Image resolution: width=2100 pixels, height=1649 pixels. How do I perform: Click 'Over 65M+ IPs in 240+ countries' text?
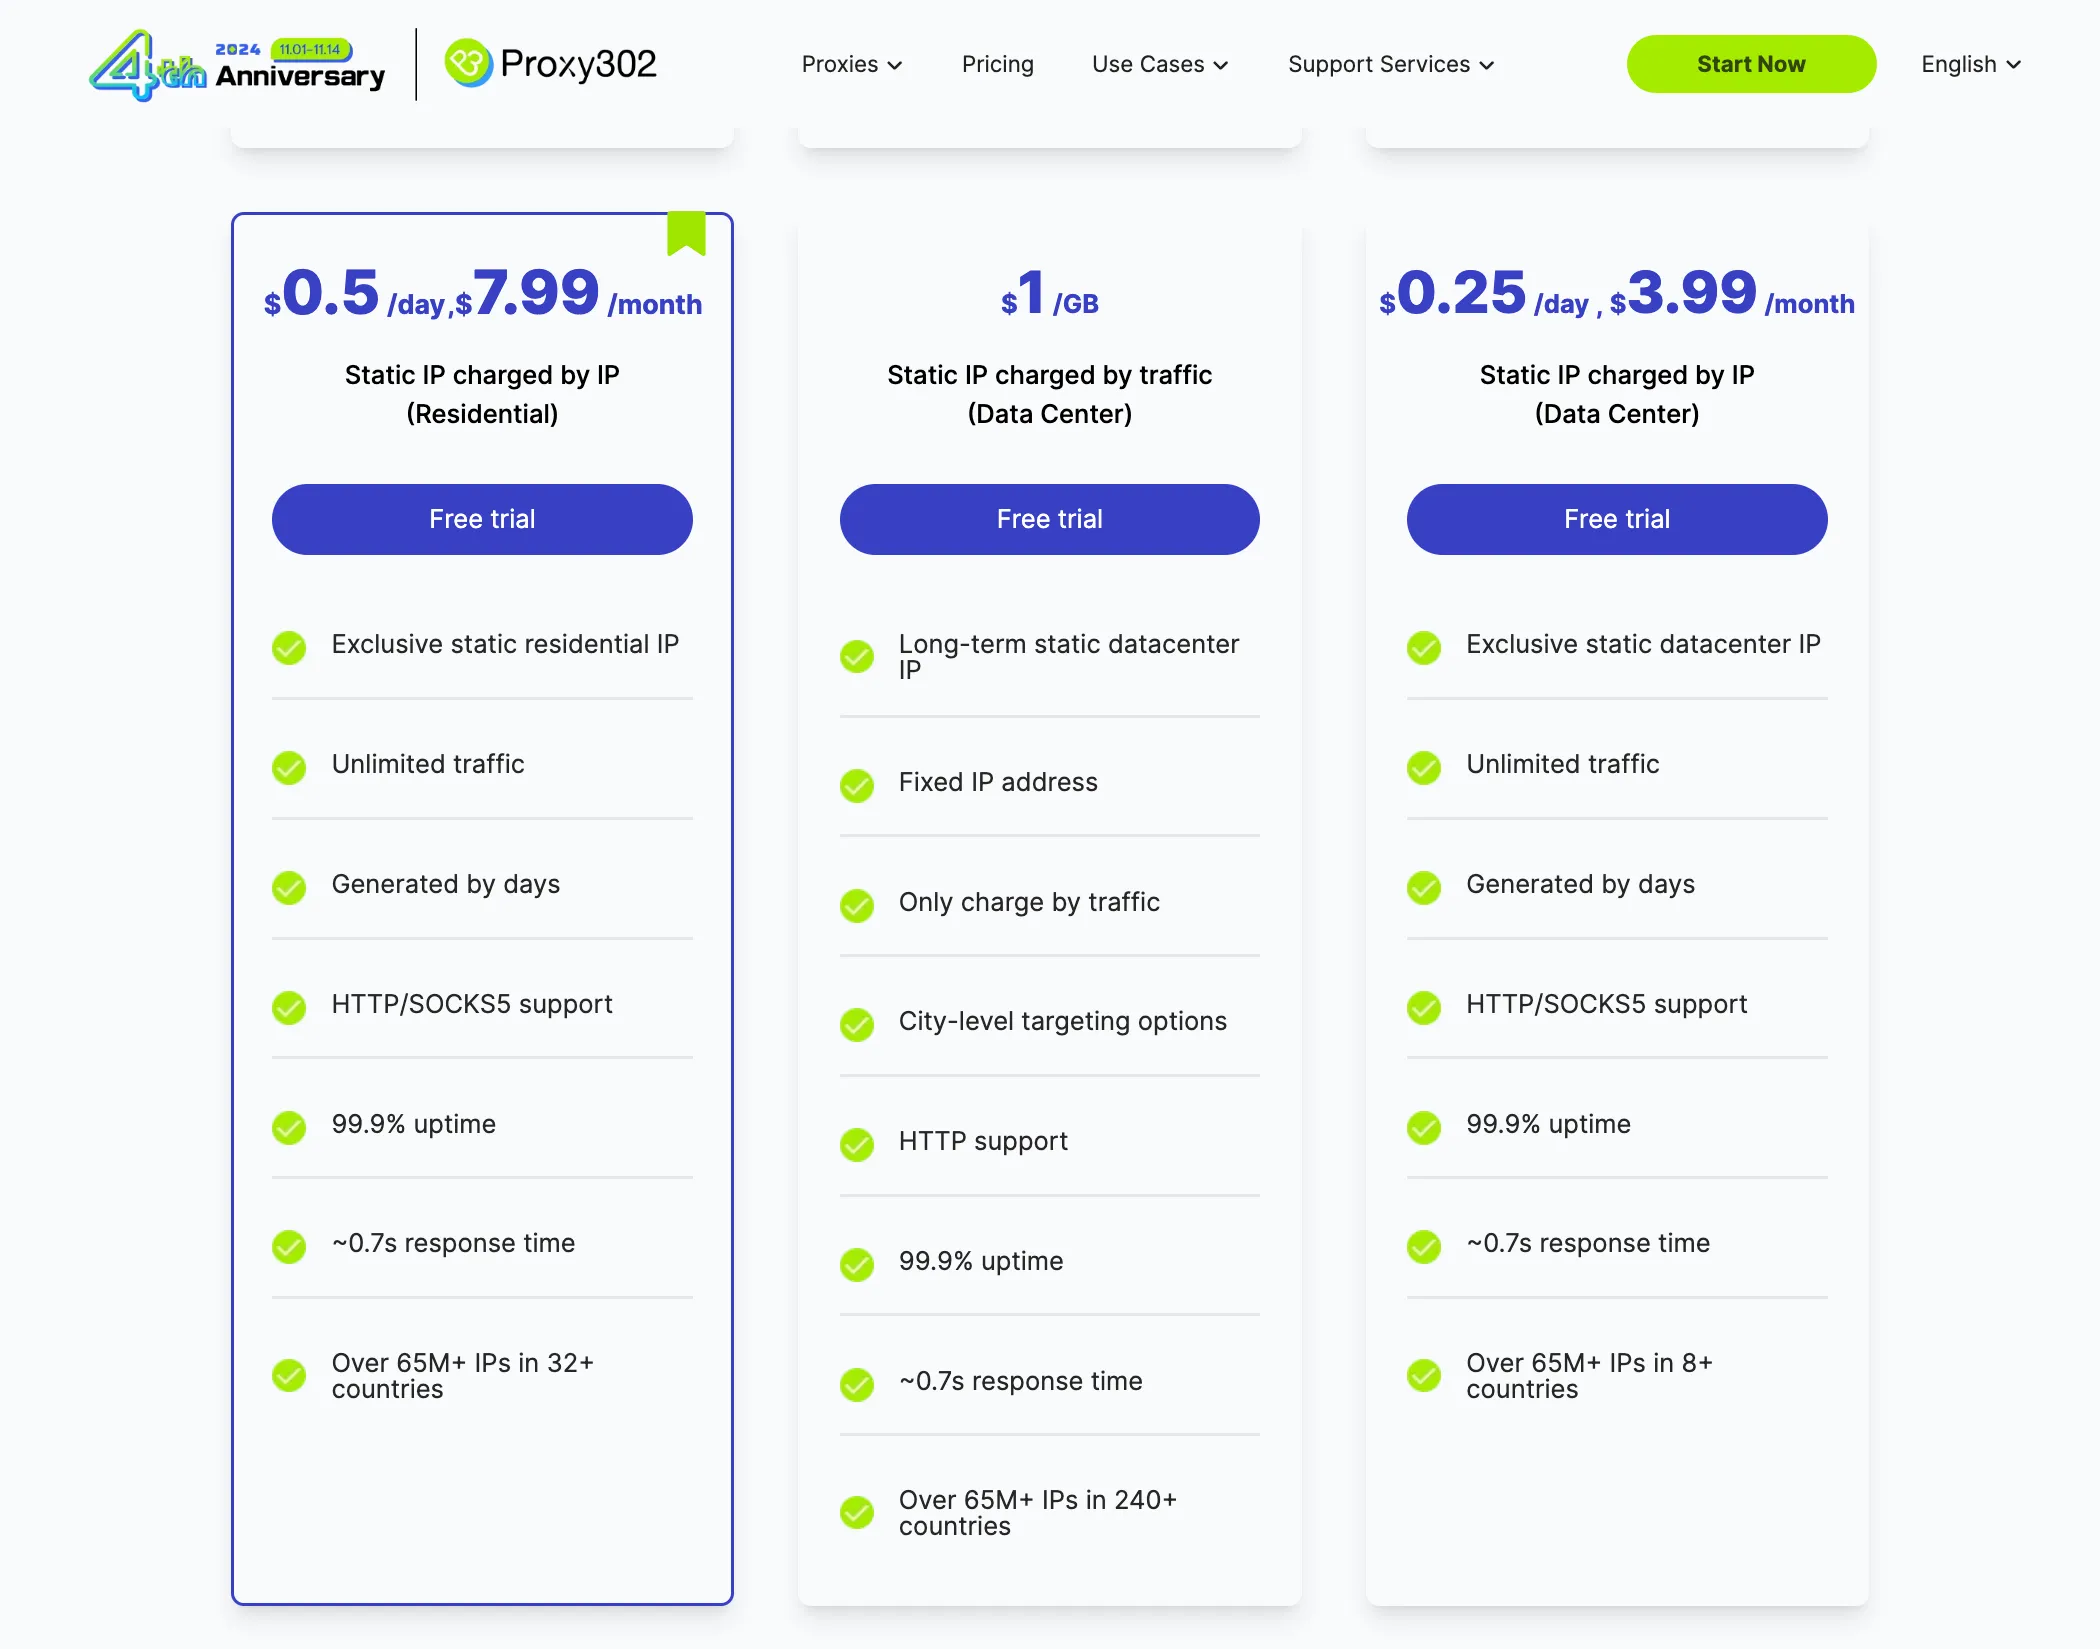point(1038,1513)
